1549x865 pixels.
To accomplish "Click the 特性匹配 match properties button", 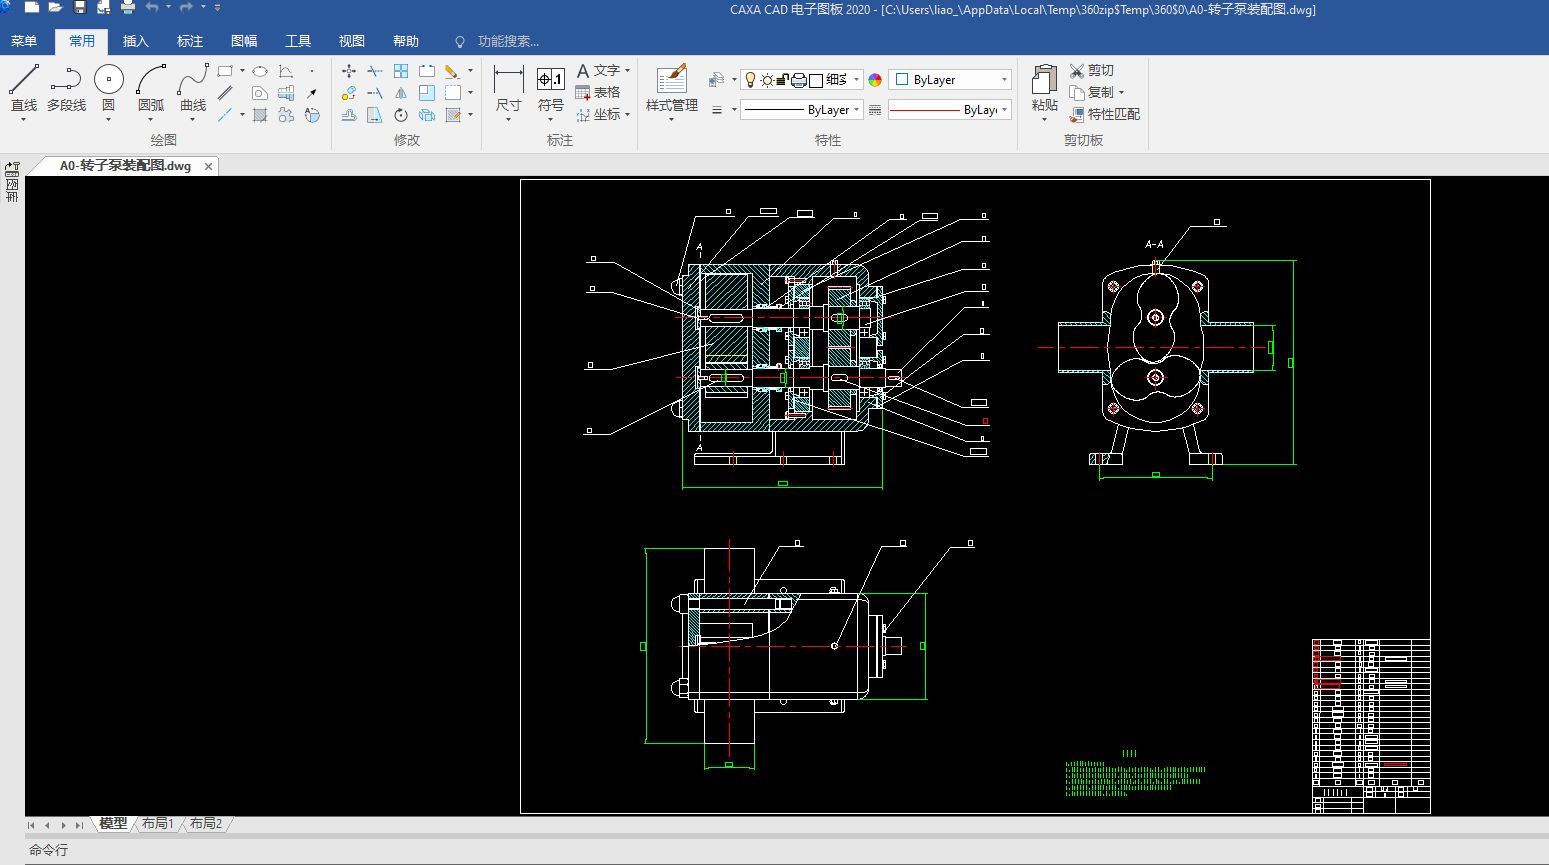I will tap(1105, 114).
